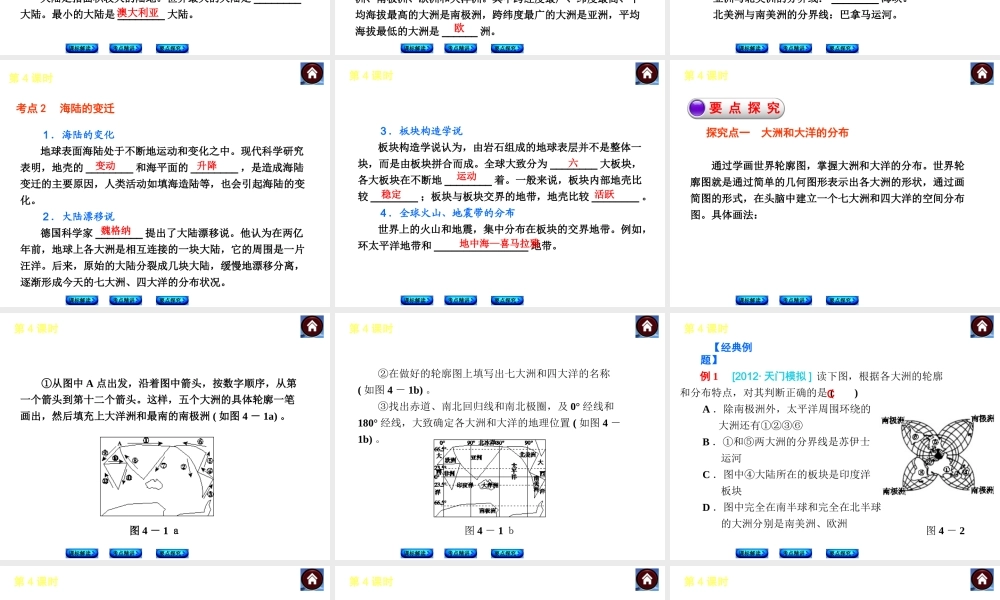This screenshot has width=1000, height=600.
Task: Click the red answer 稳定
Action: click(391, 194)
